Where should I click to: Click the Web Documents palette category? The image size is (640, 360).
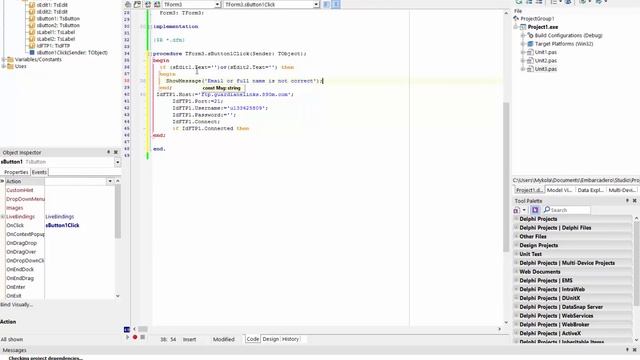(573, 271)
